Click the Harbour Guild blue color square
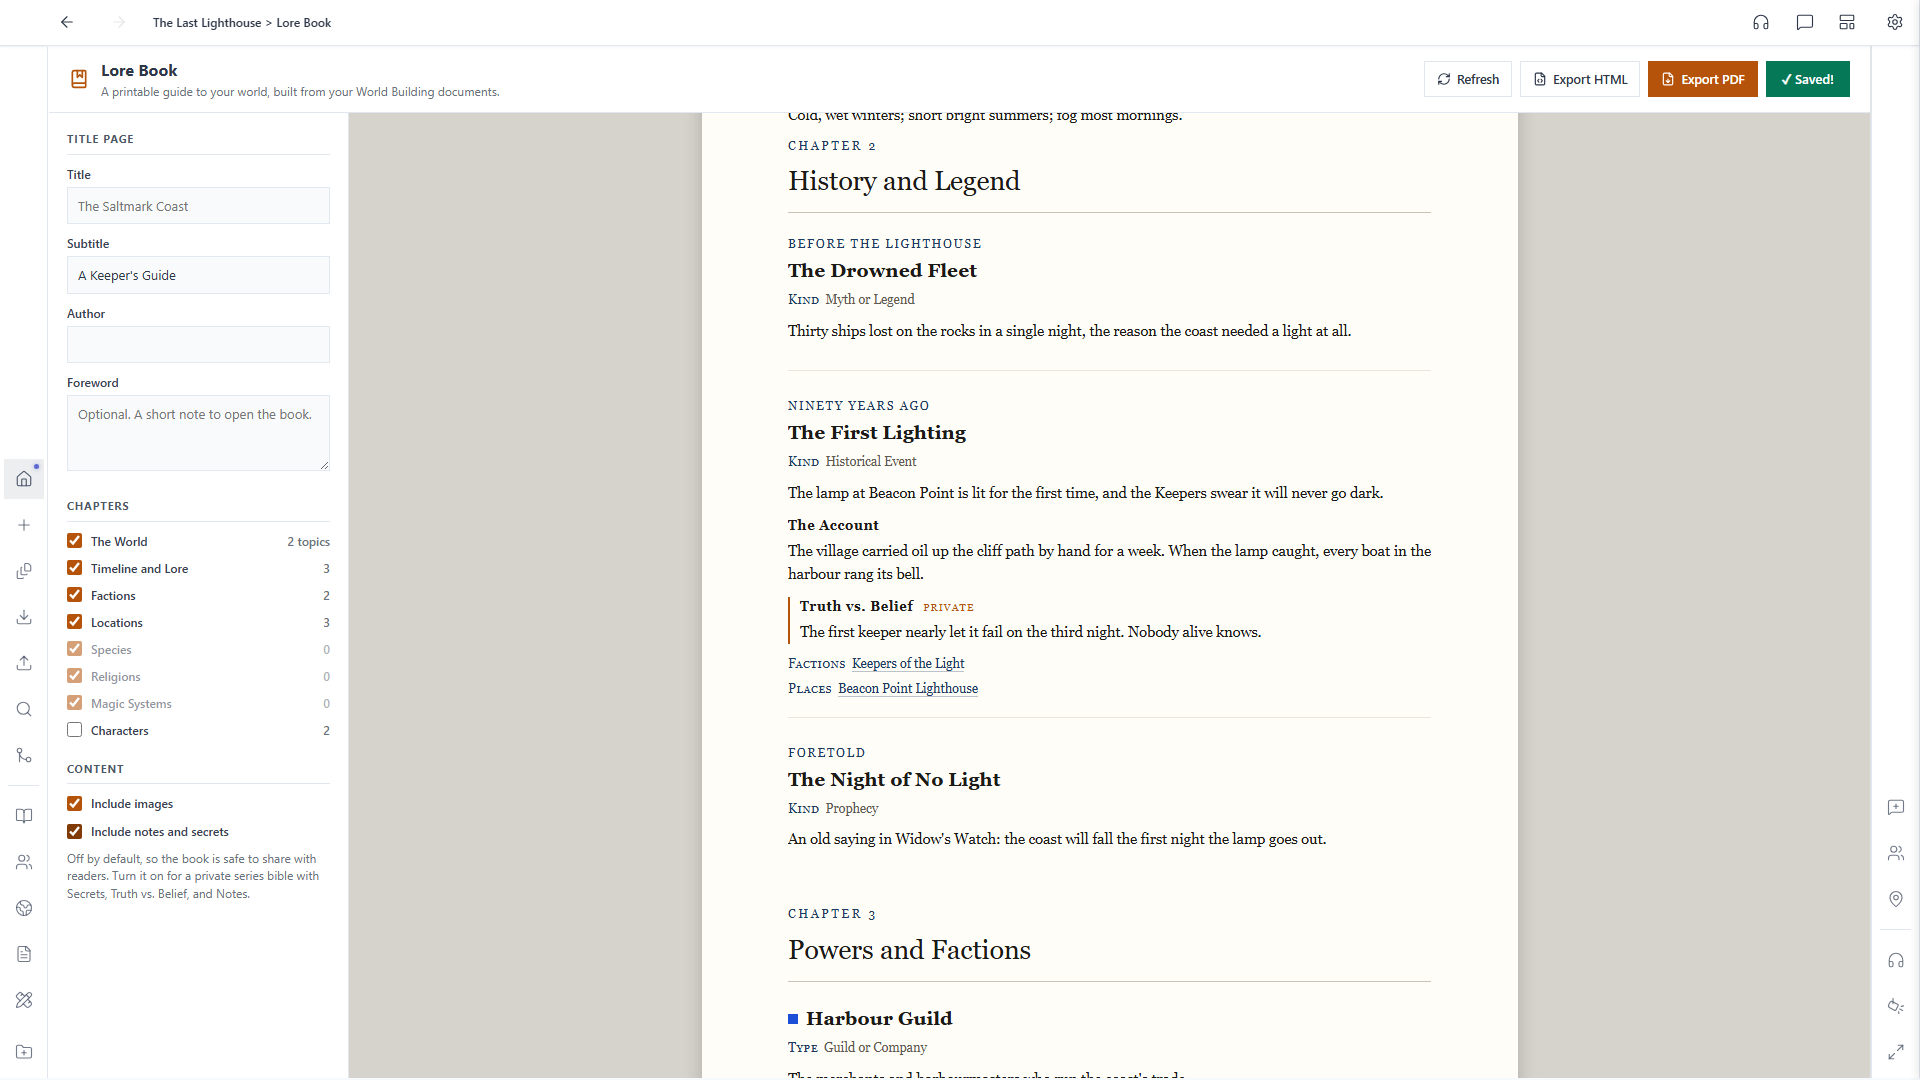Image resolution: width=1920 pixels, height=1080 pixels. coord(793,1019)
